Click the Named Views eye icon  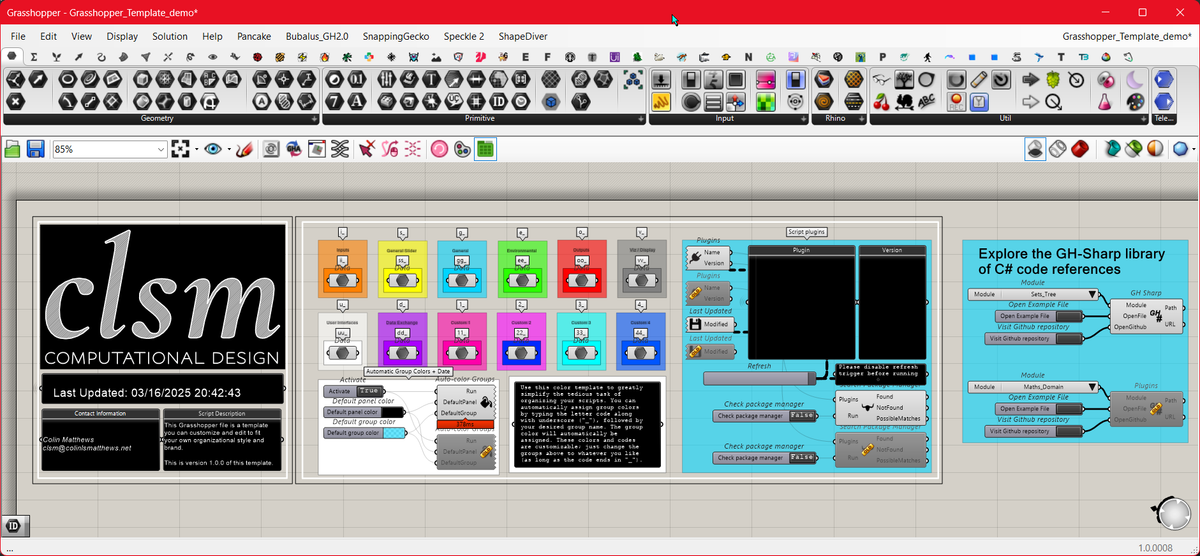point(212,149)
